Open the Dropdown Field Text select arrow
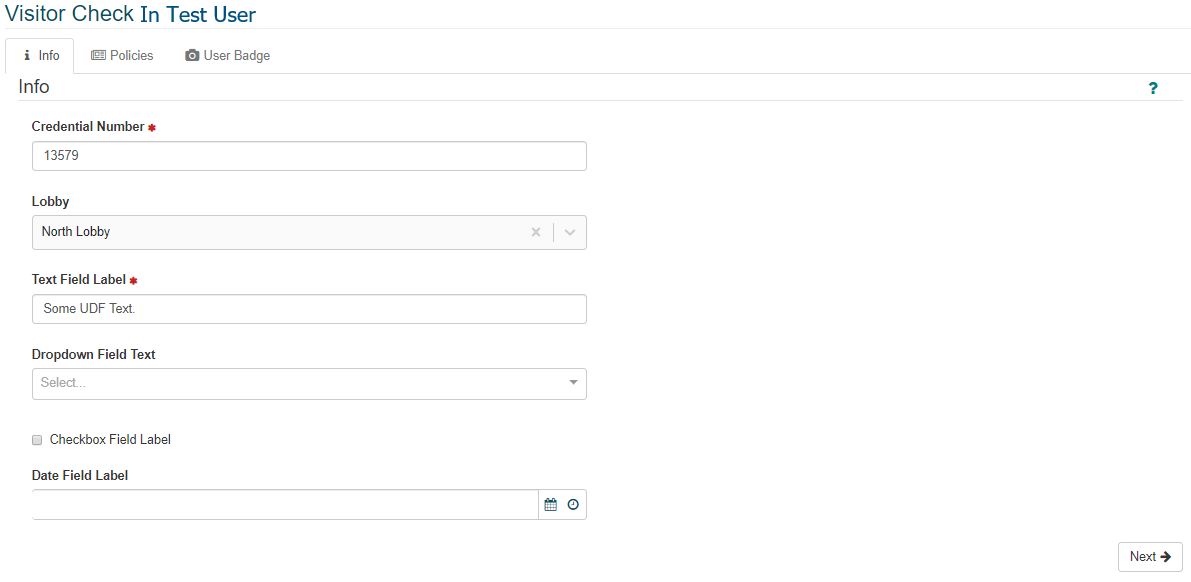Screen dimensions: 1191x582 point(573,382)
